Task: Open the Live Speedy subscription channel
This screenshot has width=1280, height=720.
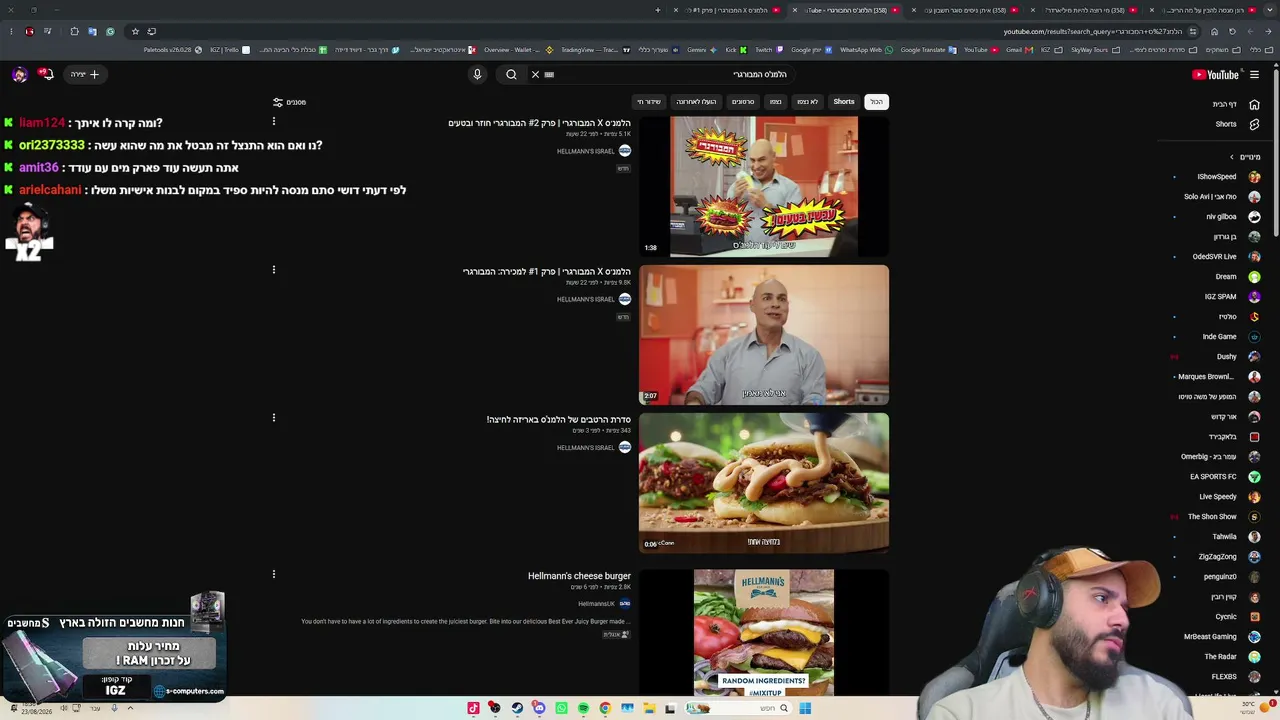Action: tap(1216, 497)
